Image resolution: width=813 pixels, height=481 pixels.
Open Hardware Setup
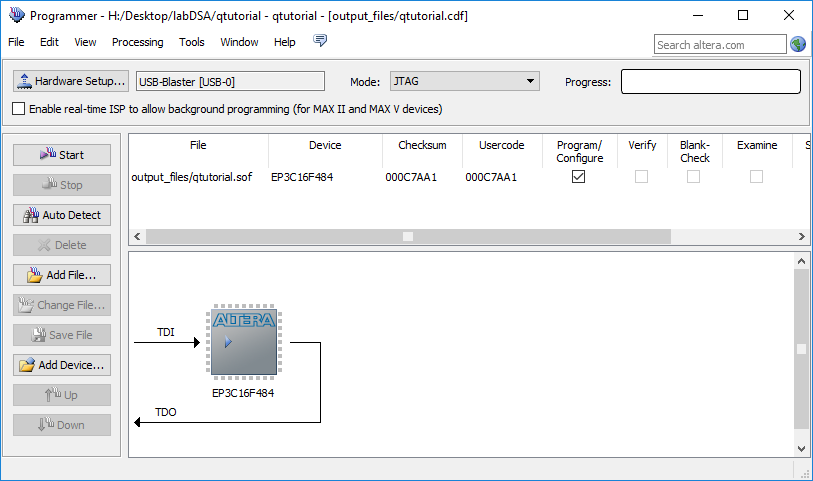71,81
